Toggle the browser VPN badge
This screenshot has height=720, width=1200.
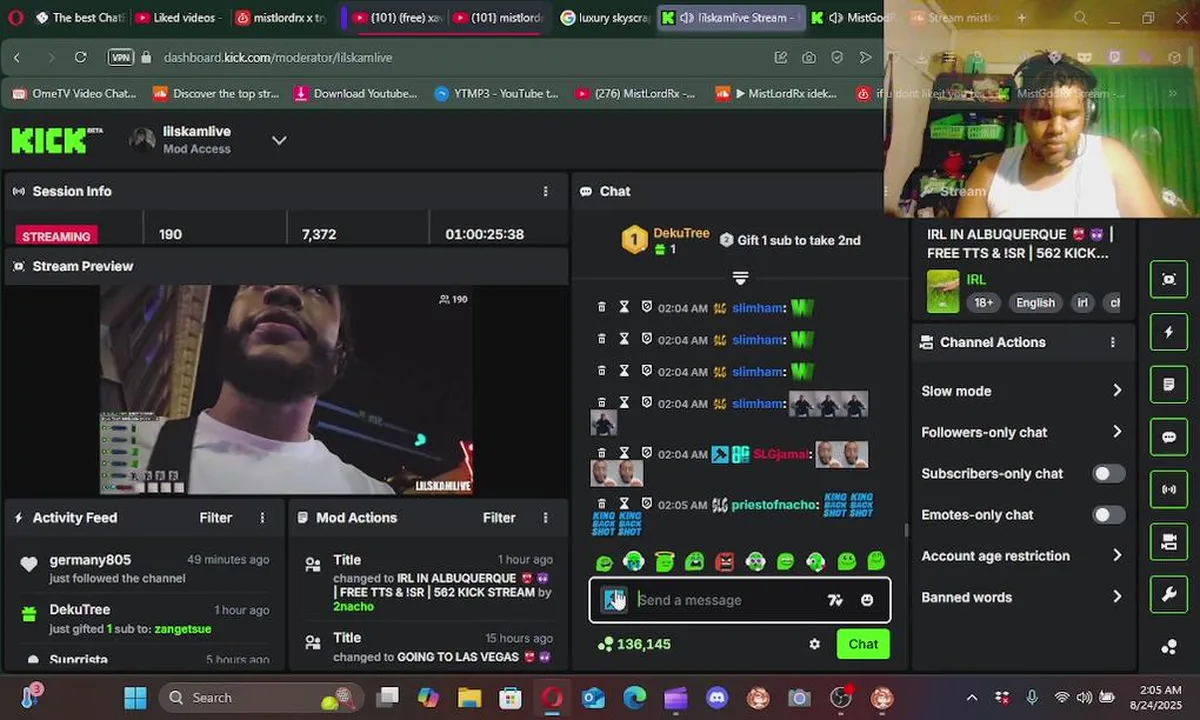pos(121,58)
